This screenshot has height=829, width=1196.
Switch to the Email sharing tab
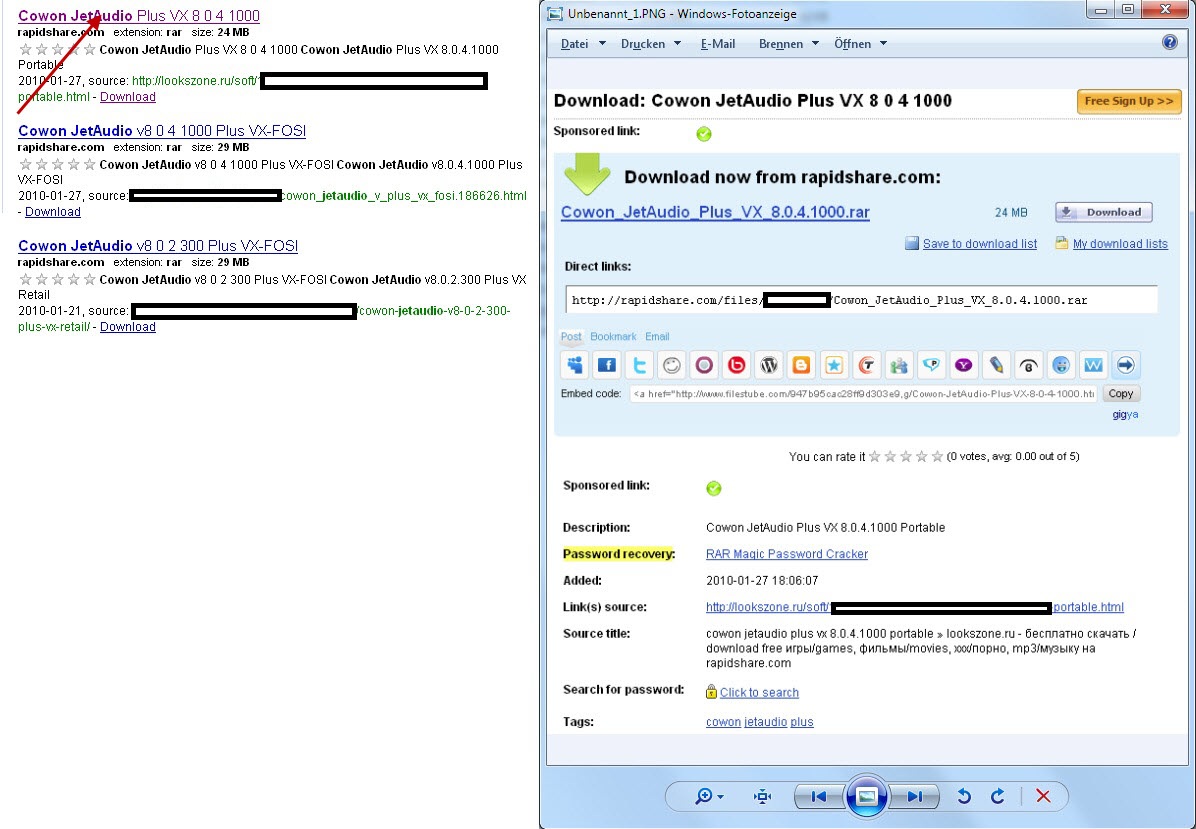(657, 336)
